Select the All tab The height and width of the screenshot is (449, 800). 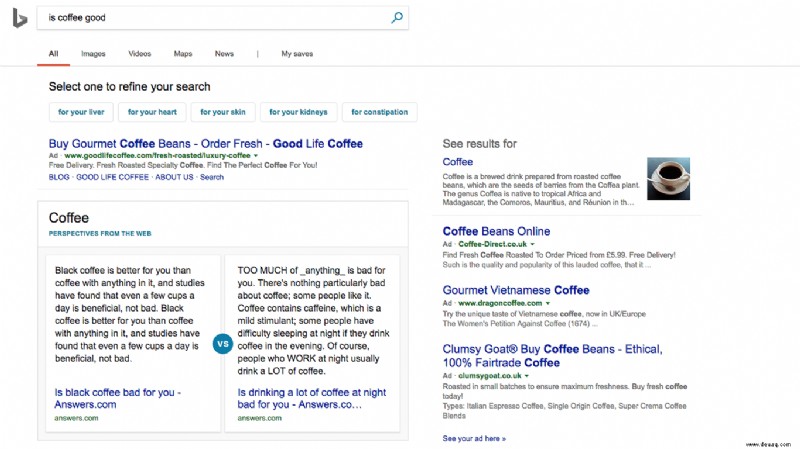point(54,54)
